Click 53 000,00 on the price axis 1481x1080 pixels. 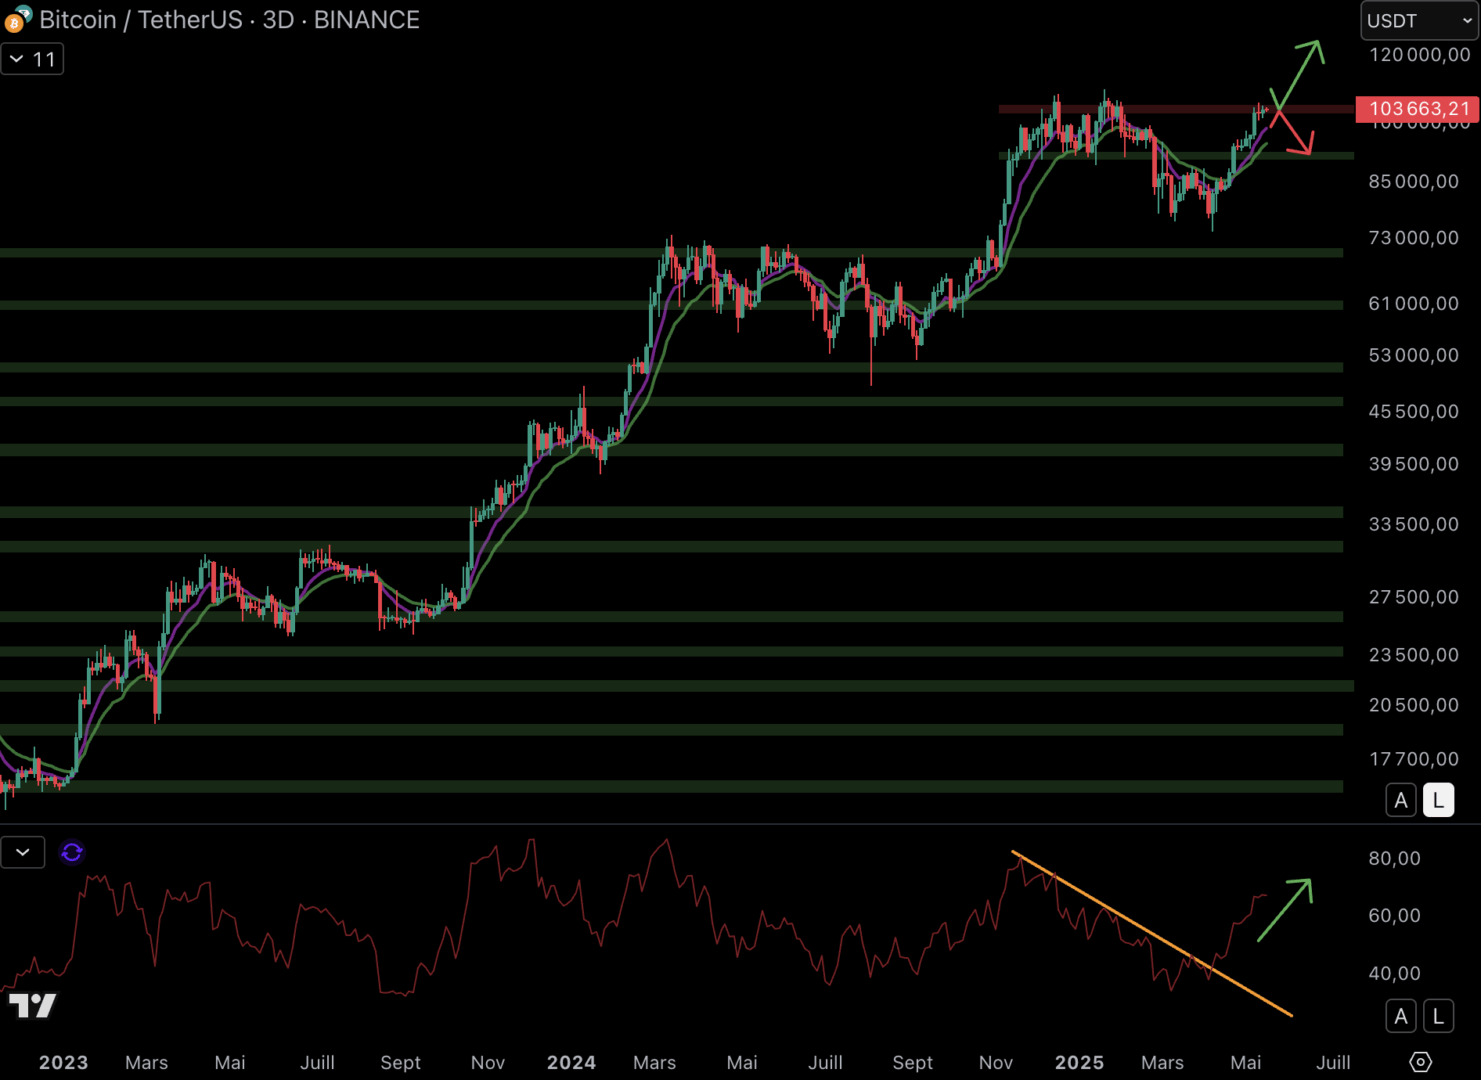[x=1413, y=355]
